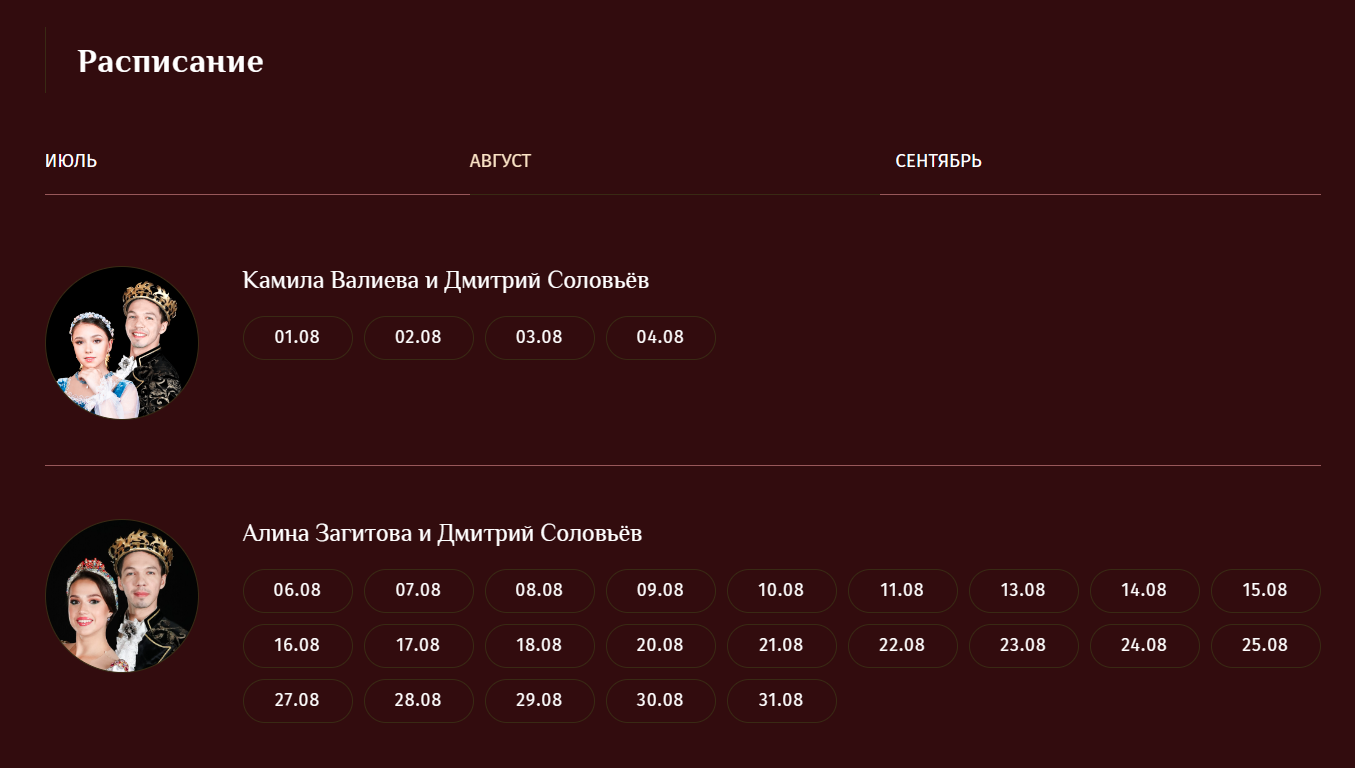The image size is (1355, 768).
Task: Click the second pair's round portrait photo
Action: [x=122, y=596]
